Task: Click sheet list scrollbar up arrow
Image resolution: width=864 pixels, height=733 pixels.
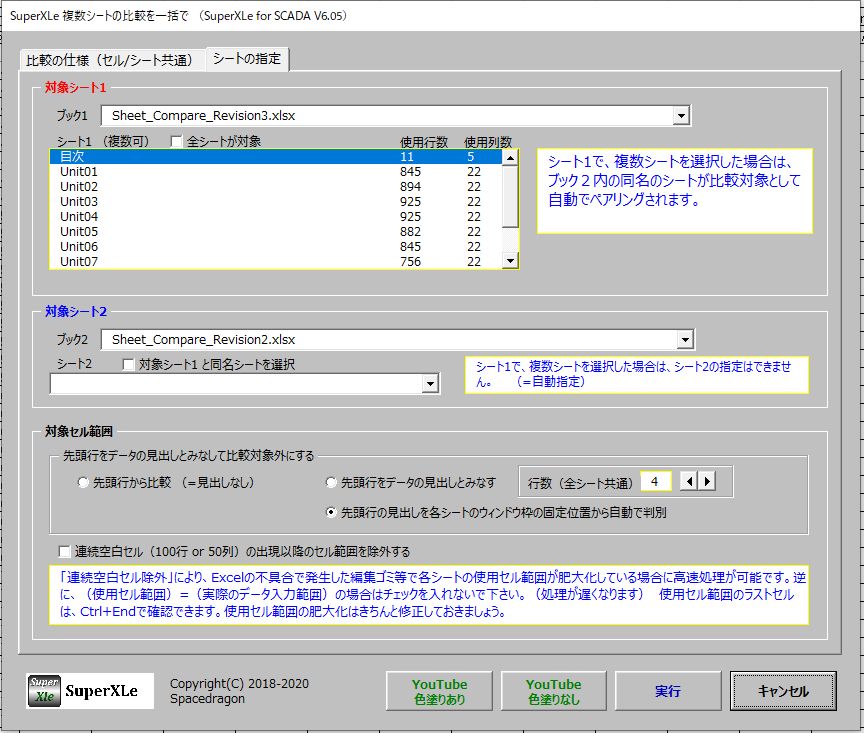Action: [x=510, y=158]
